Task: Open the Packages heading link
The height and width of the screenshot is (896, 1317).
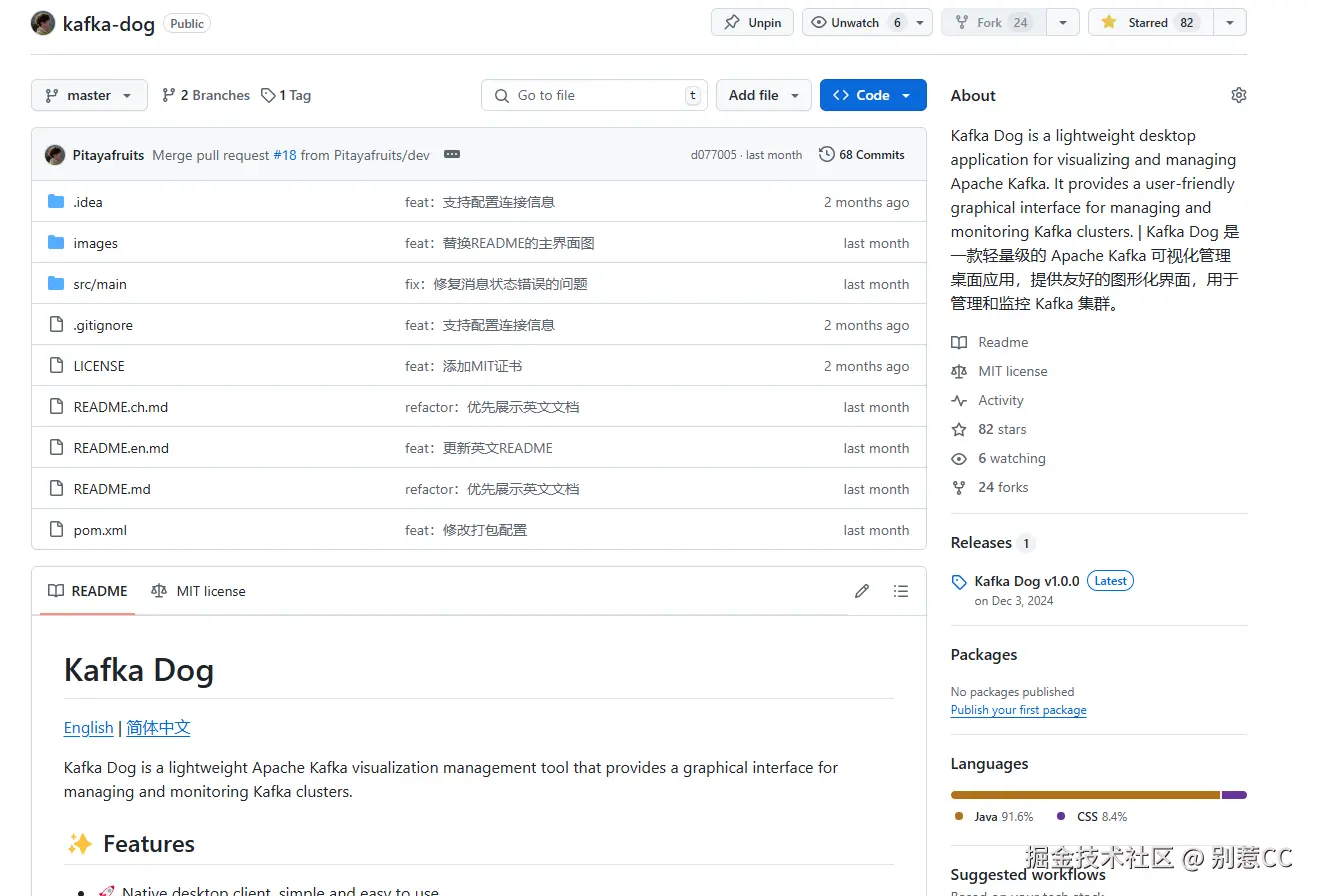Action: 984,655
